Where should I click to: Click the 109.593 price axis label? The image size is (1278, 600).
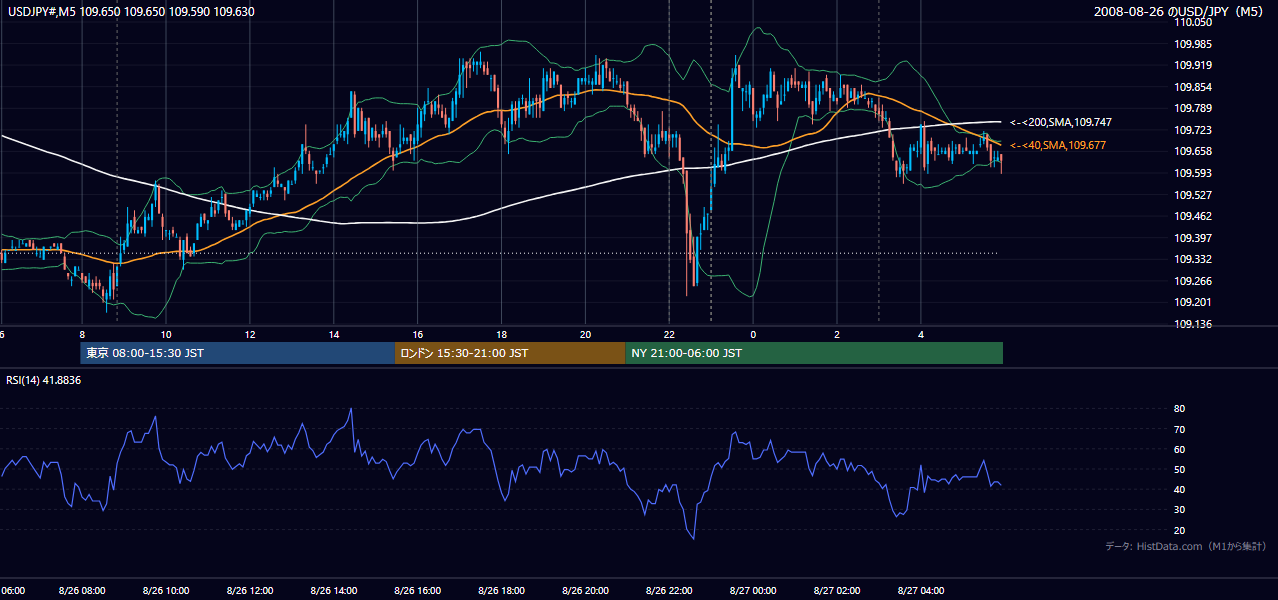pyautogui.click(x=1193, y=173)
